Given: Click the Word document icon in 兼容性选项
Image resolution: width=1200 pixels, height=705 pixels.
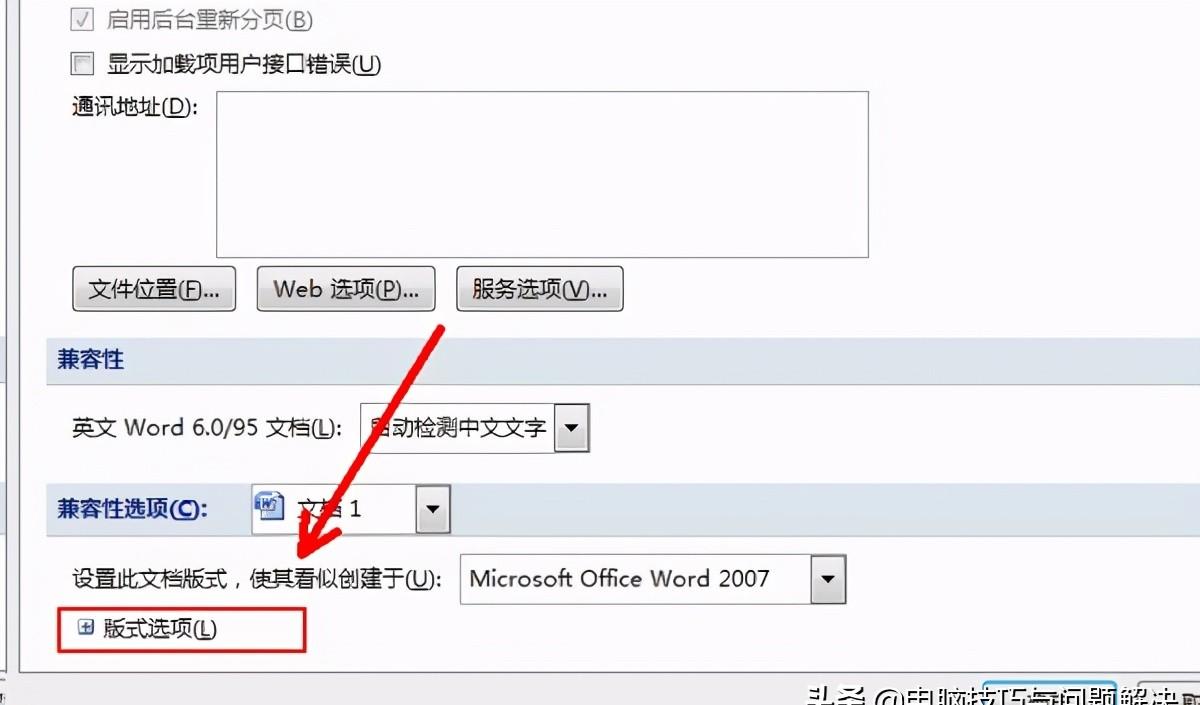Looking at the screenshot, I should coord(270,506).
